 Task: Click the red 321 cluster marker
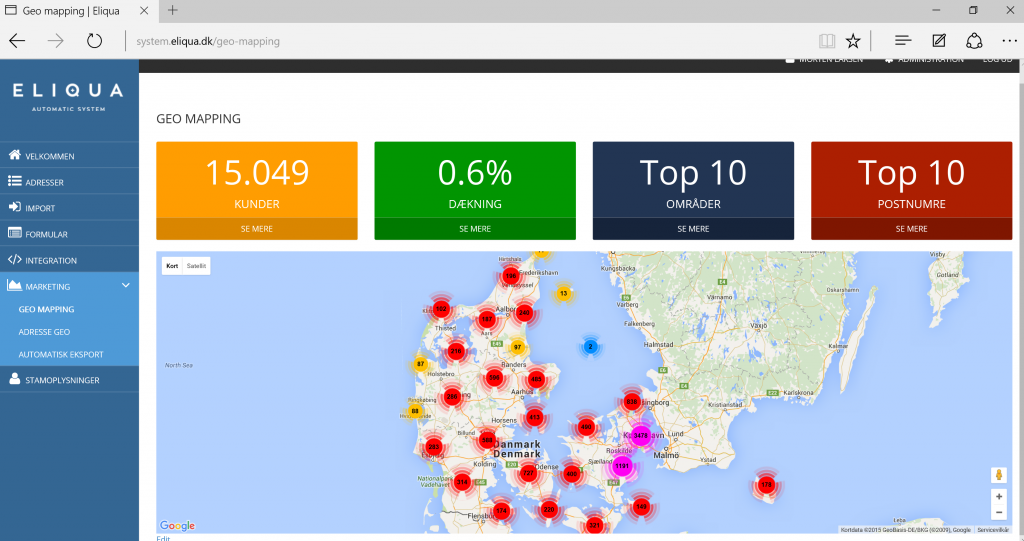[x=595, y=525]
